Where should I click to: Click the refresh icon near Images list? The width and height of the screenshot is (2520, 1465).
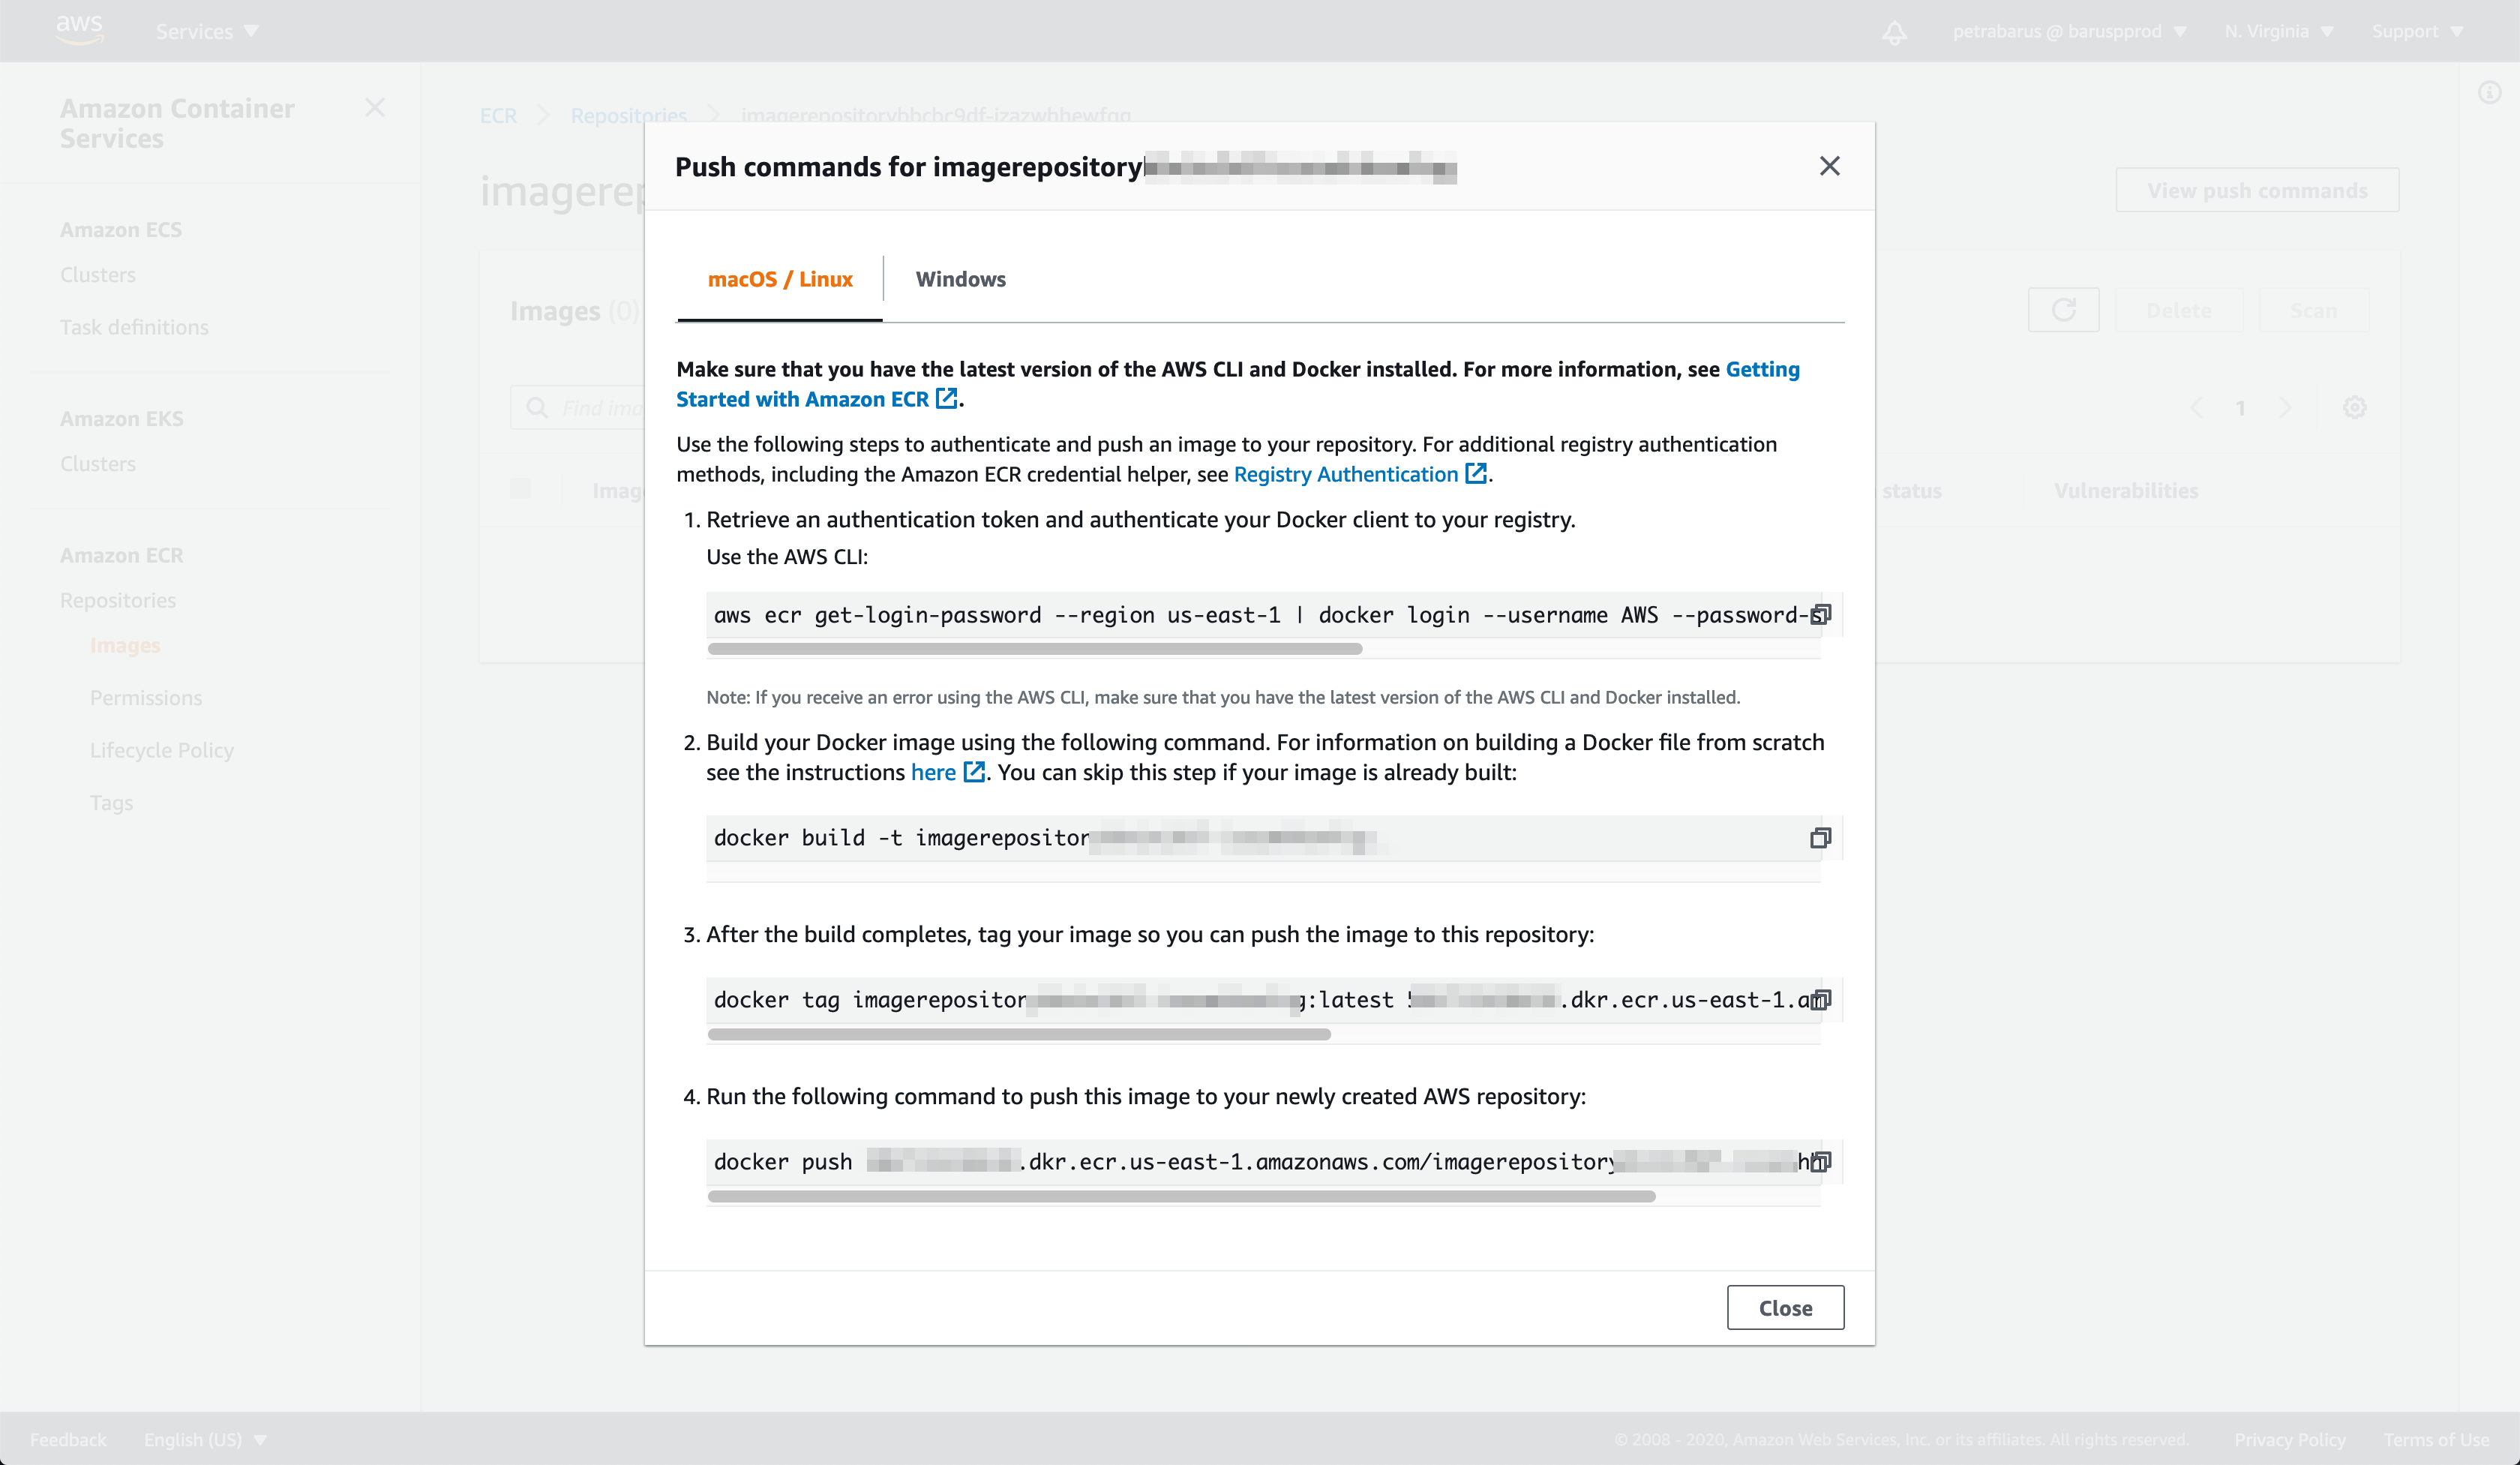click(2063, 311)
